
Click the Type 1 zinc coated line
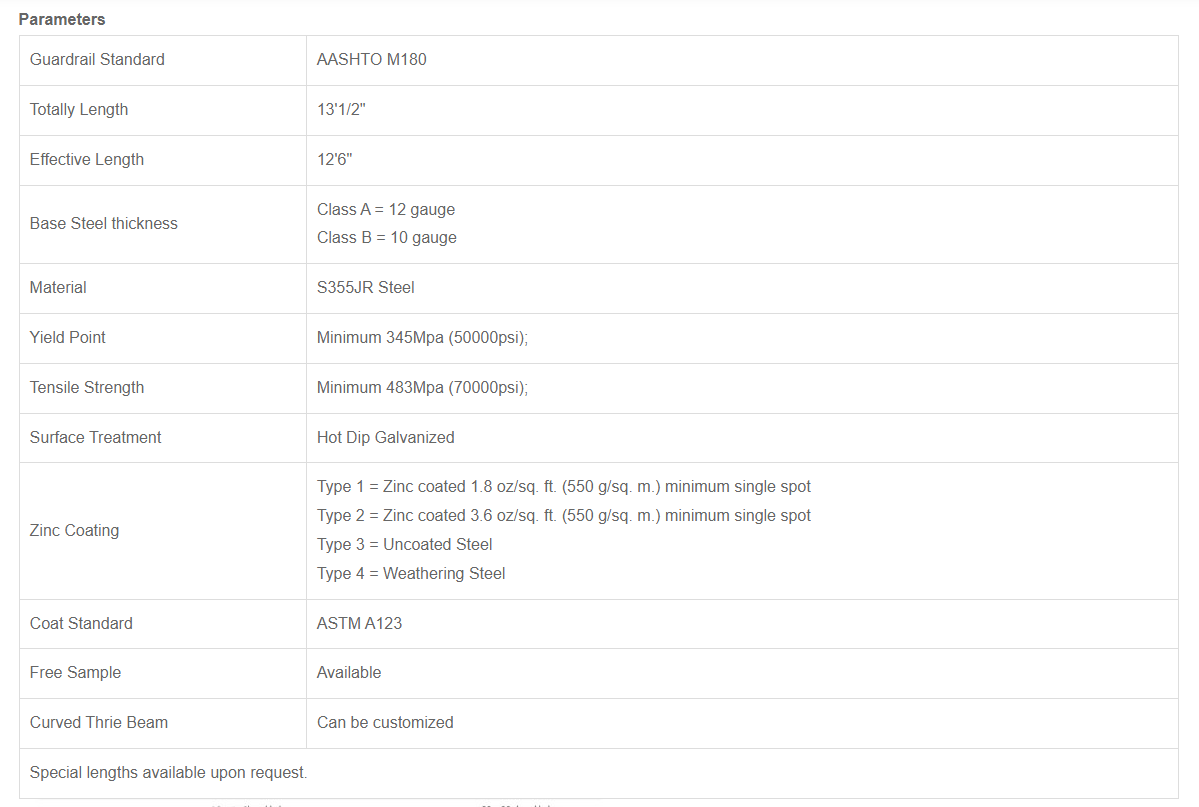[x=563, y=486]
